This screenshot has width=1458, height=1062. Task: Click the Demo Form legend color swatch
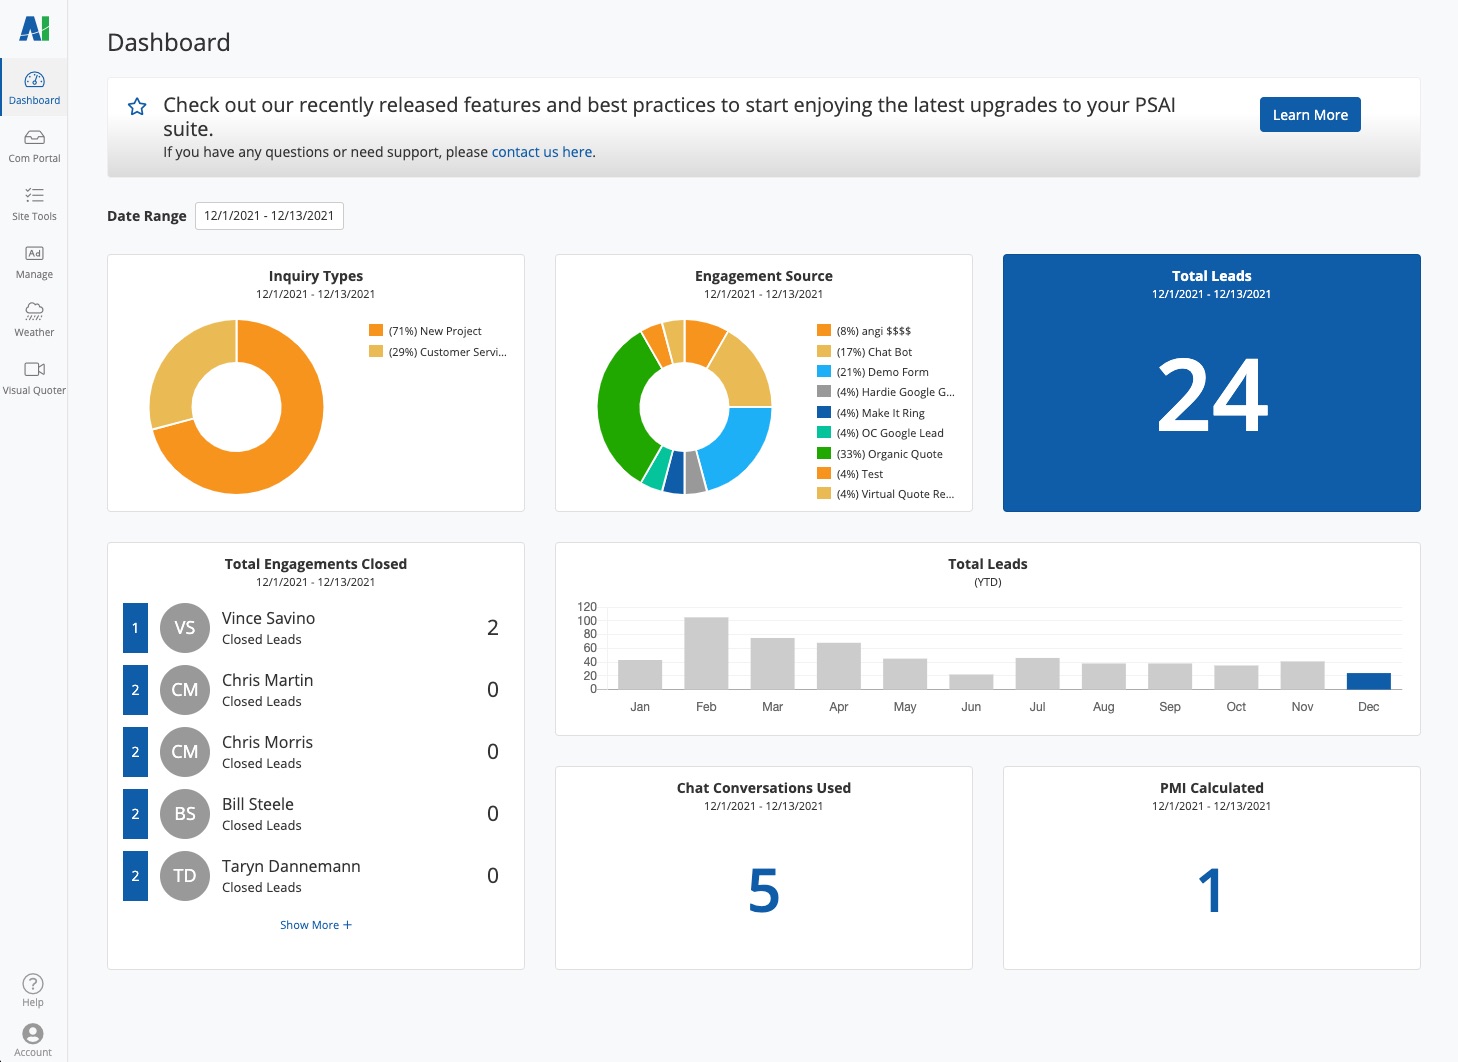pos(824,372)
